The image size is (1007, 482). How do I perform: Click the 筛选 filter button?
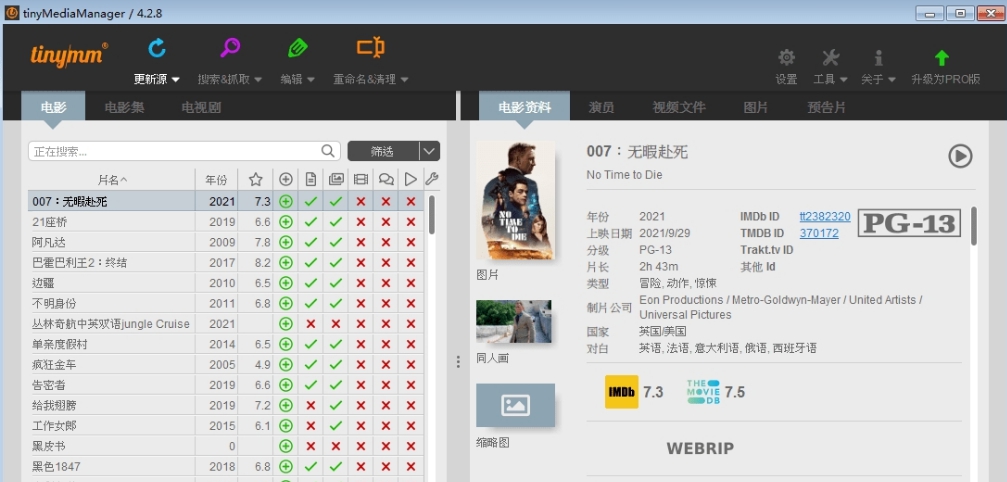(x=383, y=151)
